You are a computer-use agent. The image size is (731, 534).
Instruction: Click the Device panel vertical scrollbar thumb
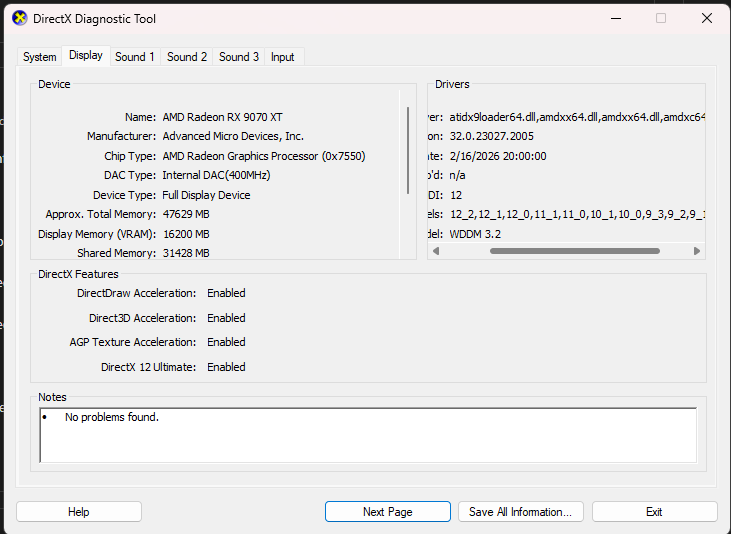408,150
